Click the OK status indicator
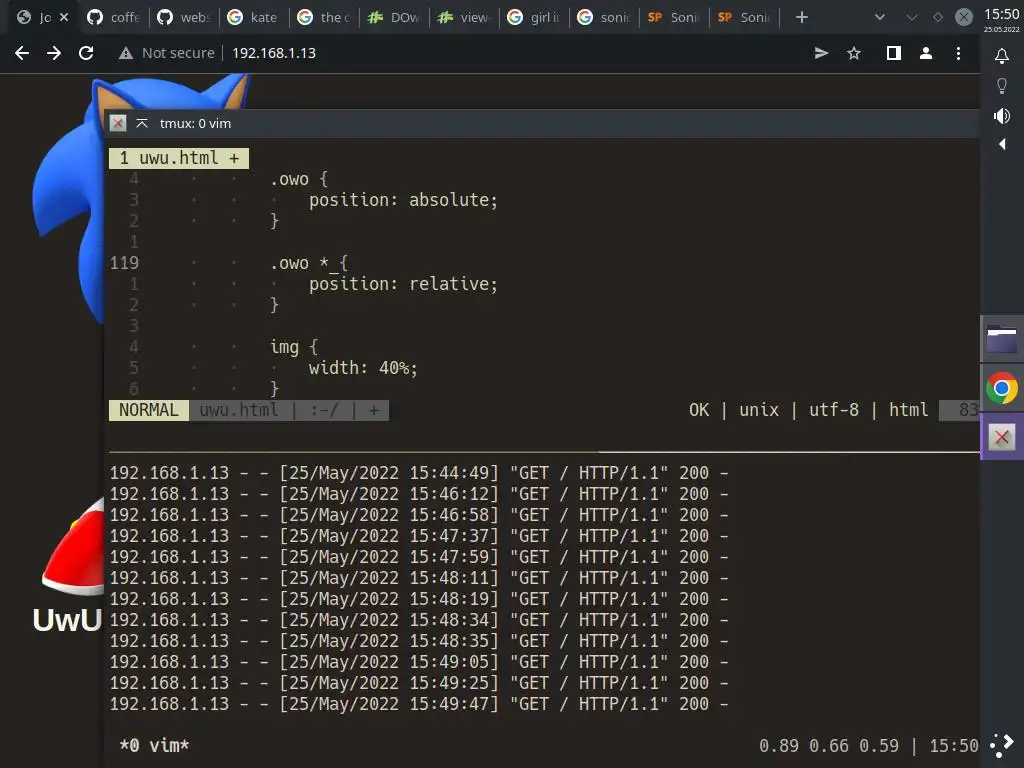This screenshot has height=768, width=1024. click(x=699, y=410)
